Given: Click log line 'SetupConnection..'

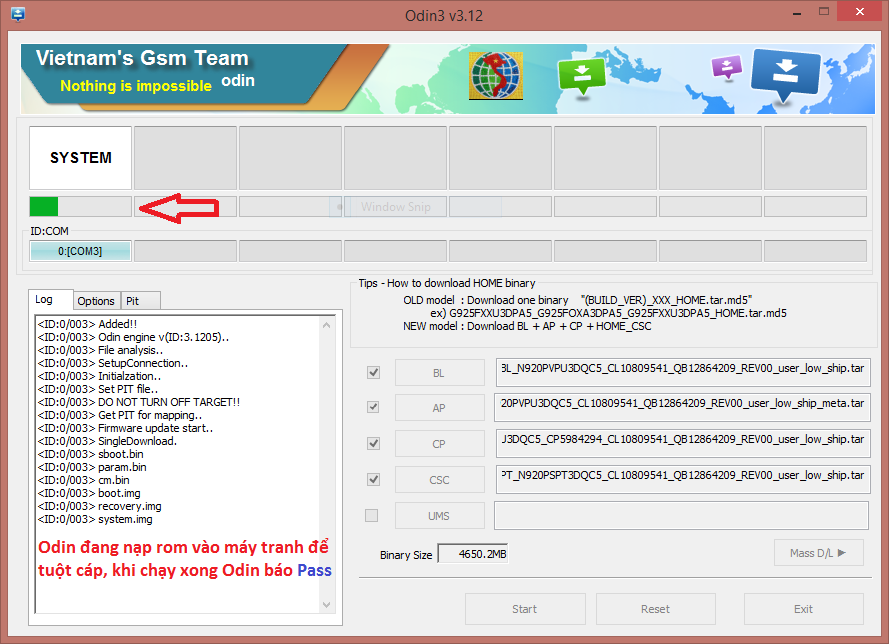Looking at the screenshot, I should coord(113,363).
